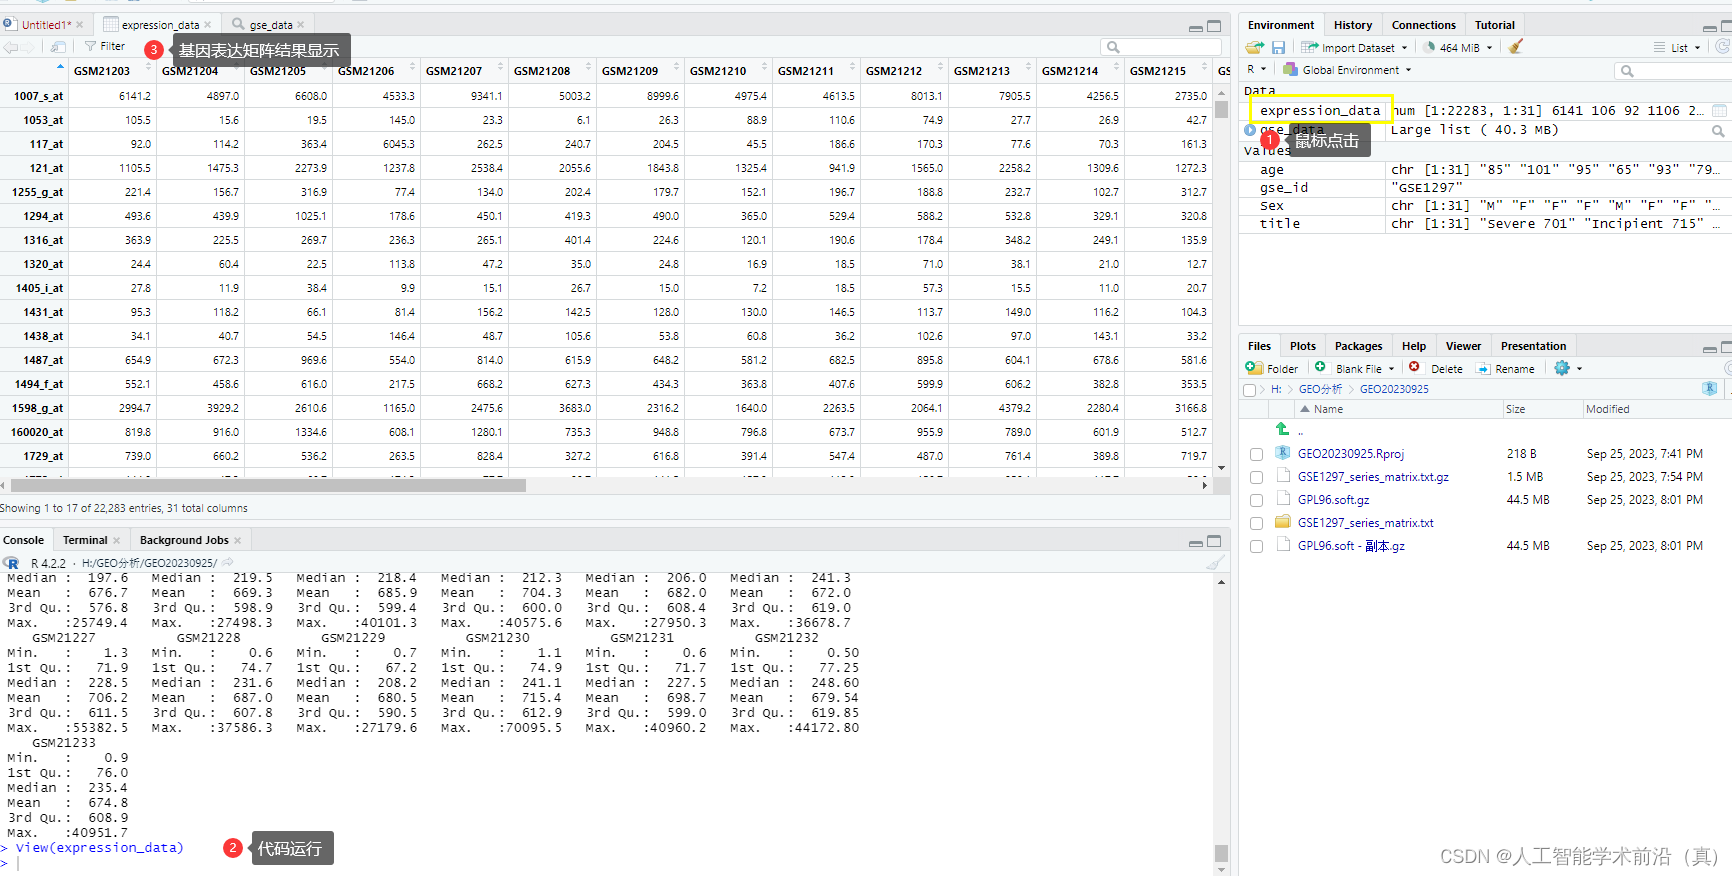The height and width of the screenshot is (876, 1732).
Task: Refresh the Environment pane
Action: 1723,47
